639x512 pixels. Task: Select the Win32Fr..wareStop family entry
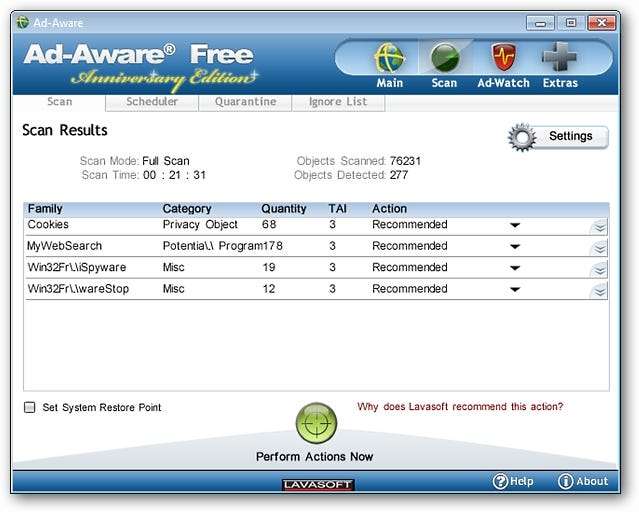click(x=78, y=289)
